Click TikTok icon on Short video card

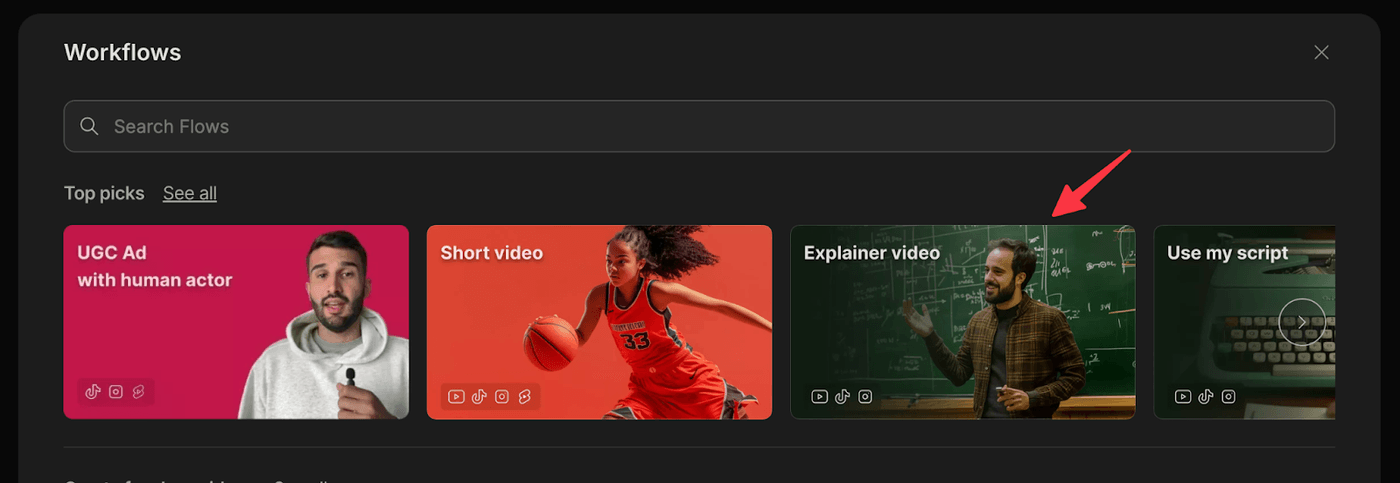point(479,397)
